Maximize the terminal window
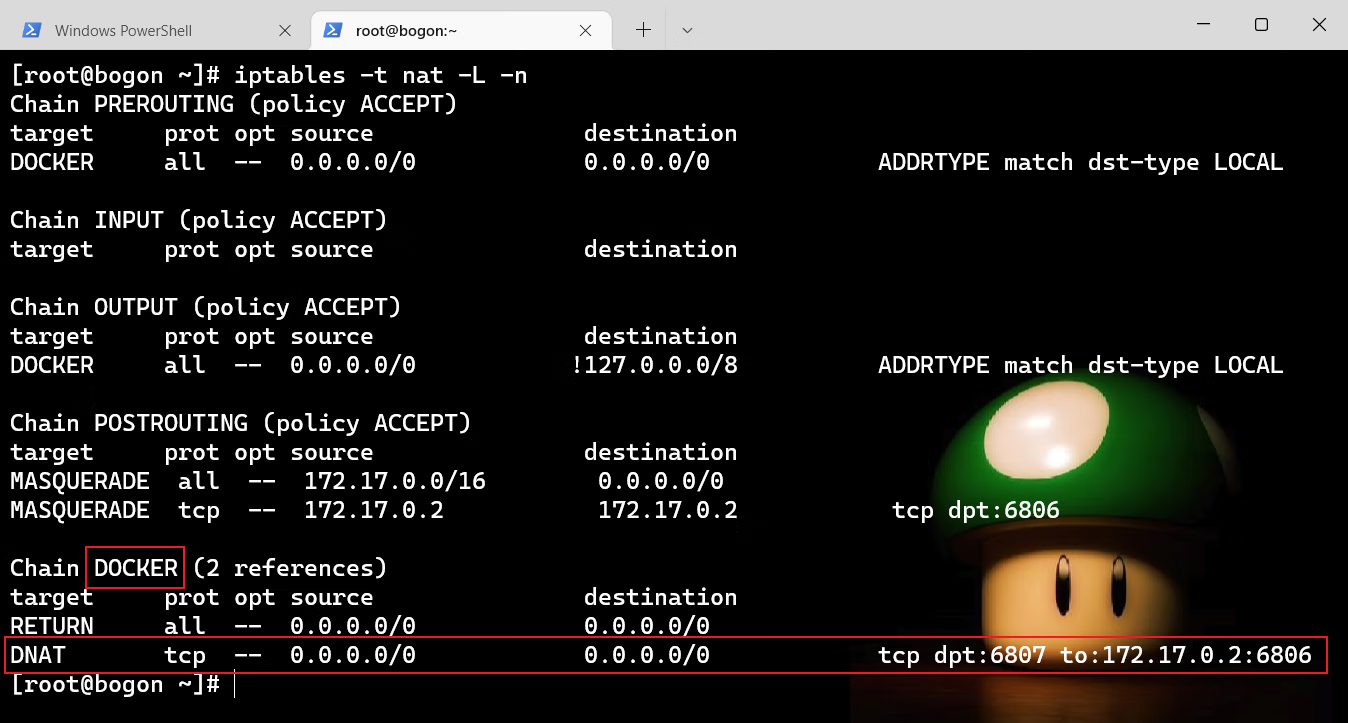 click(x=1261, y=25)
